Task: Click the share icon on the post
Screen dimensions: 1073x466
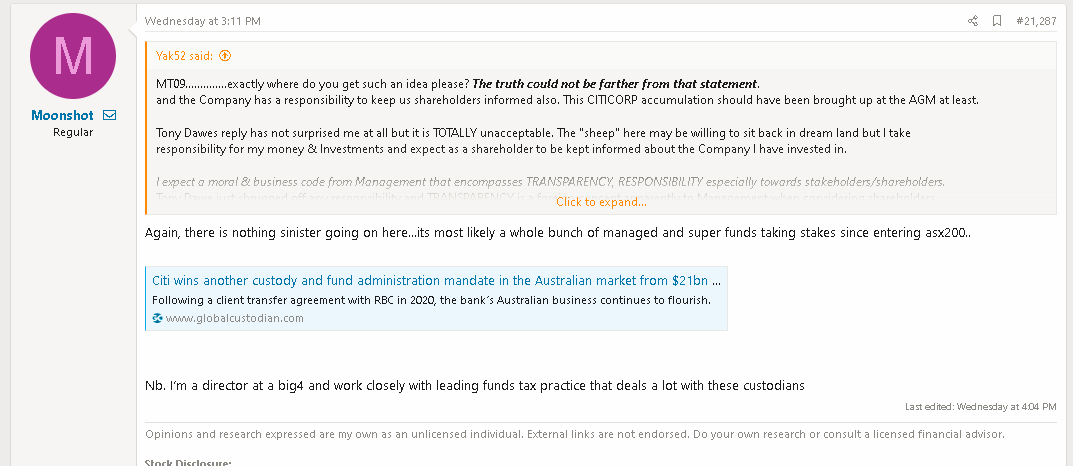Action: 973,21
